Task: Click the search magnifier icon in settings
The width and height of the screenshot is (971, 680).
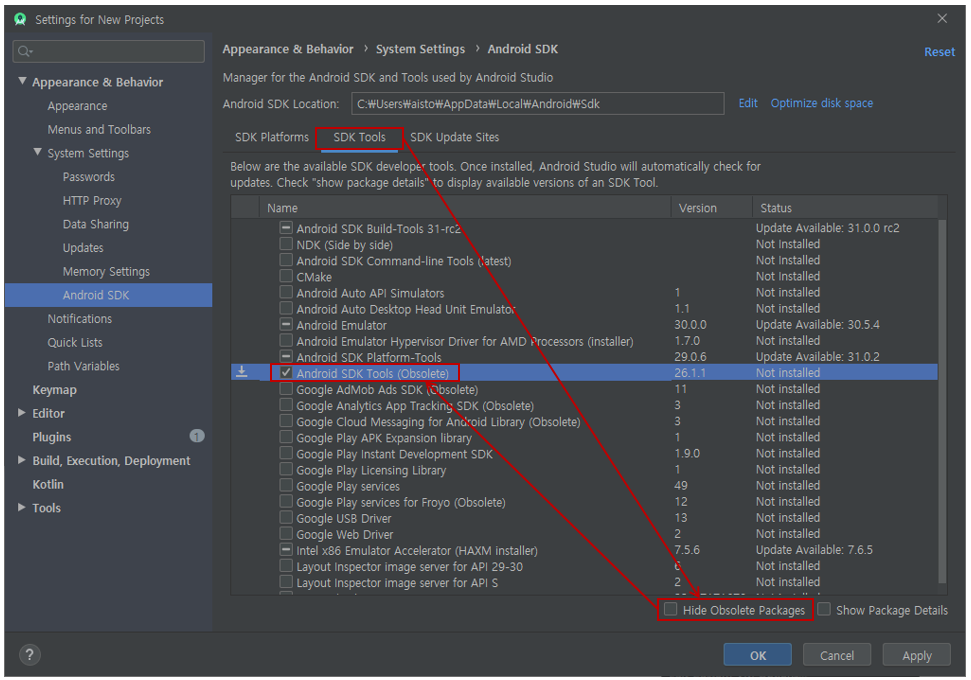Action: pos(24,51)
